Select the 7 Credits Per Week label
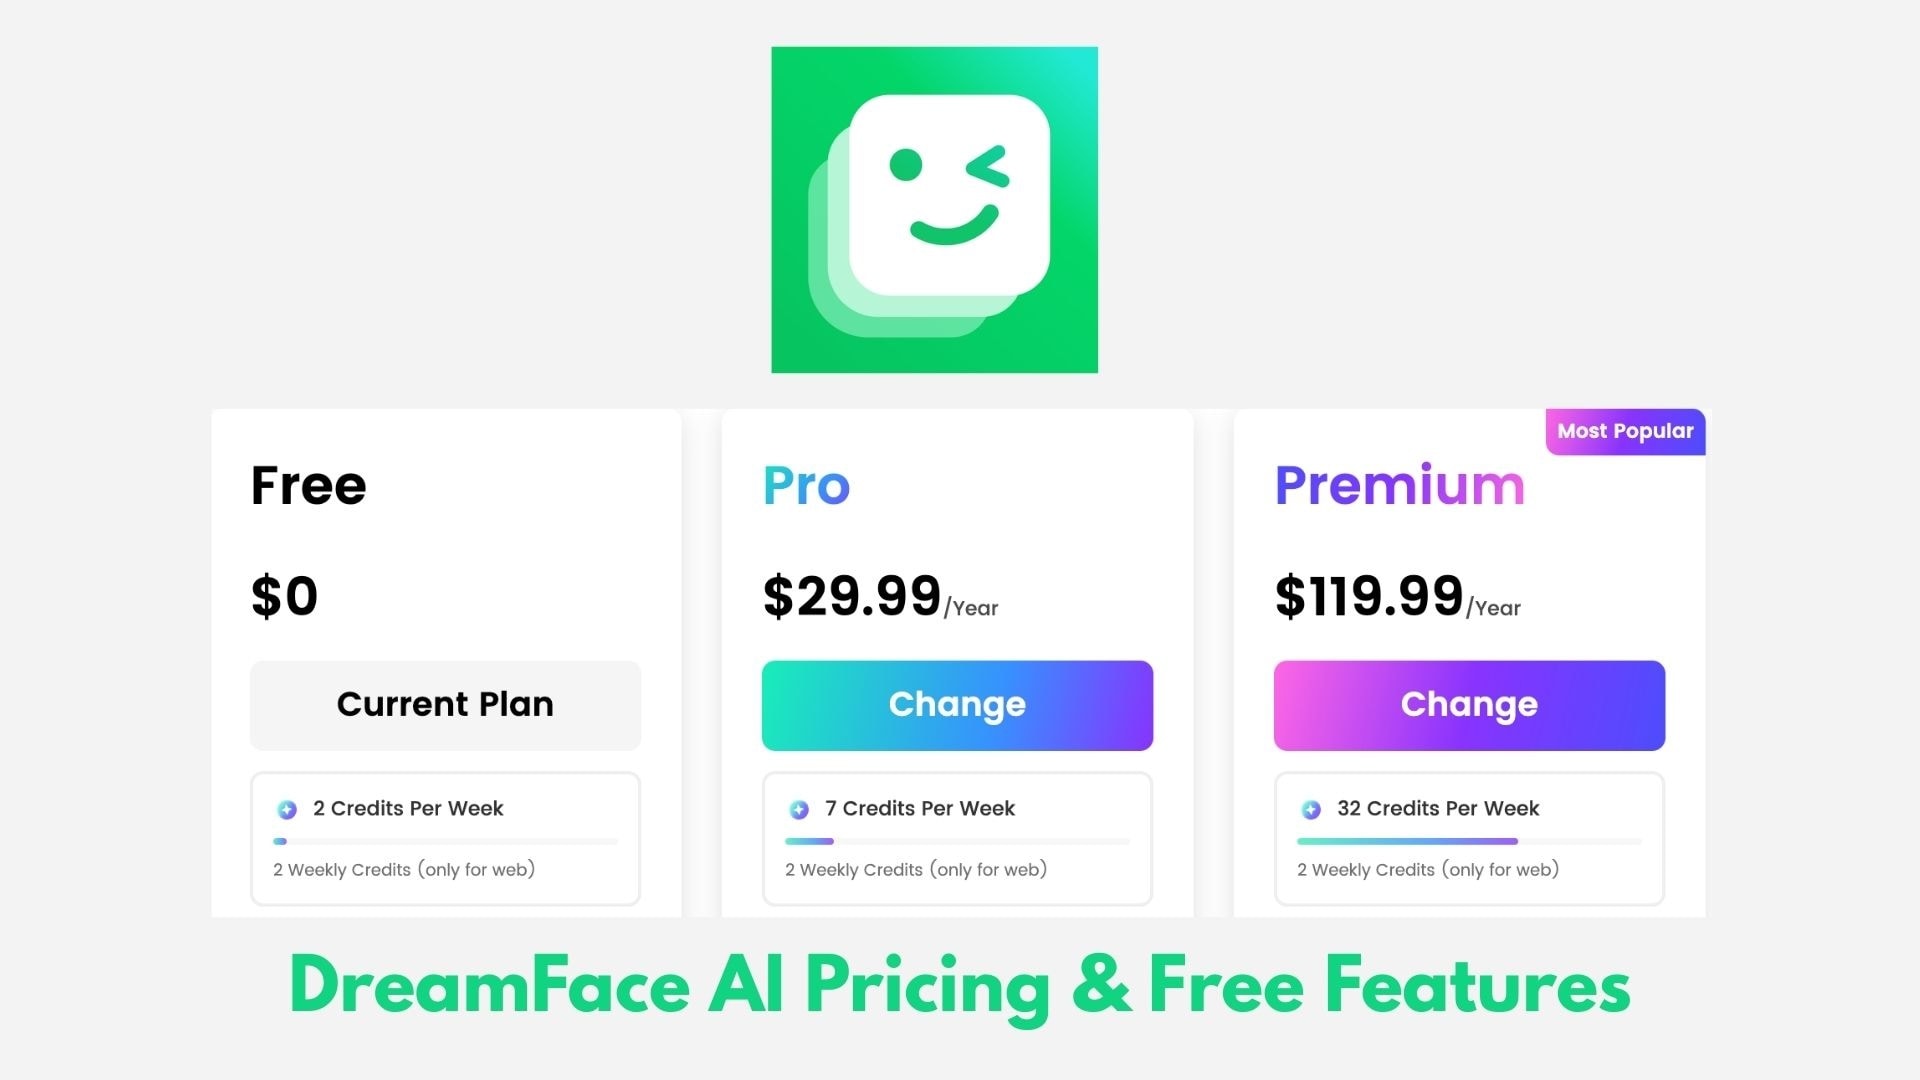 pyautogui.click(x=920, y=808)
